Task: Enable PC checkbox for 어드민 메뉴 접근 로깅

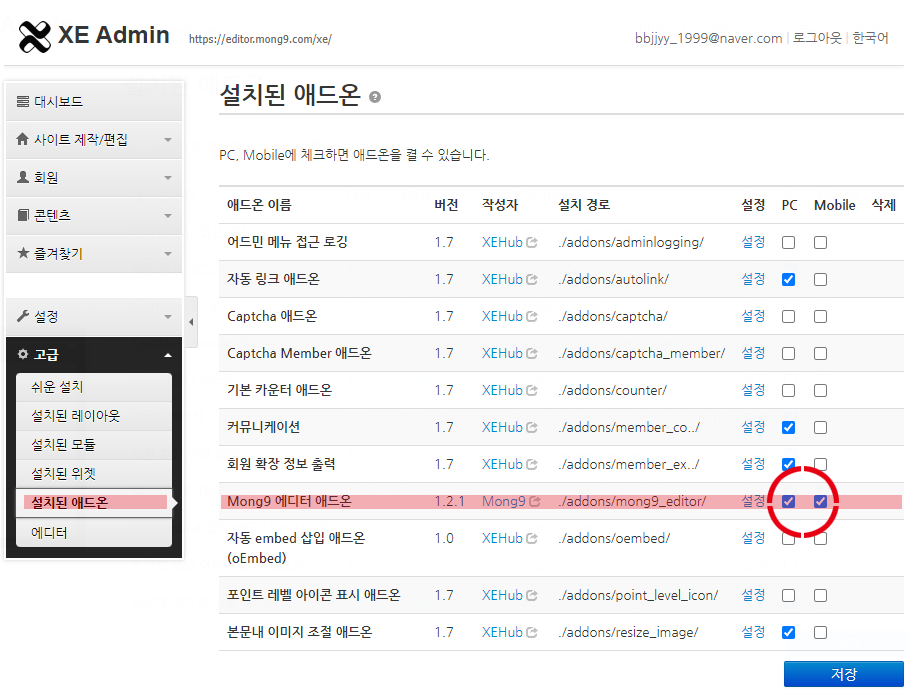Action: tap(789, 243)
